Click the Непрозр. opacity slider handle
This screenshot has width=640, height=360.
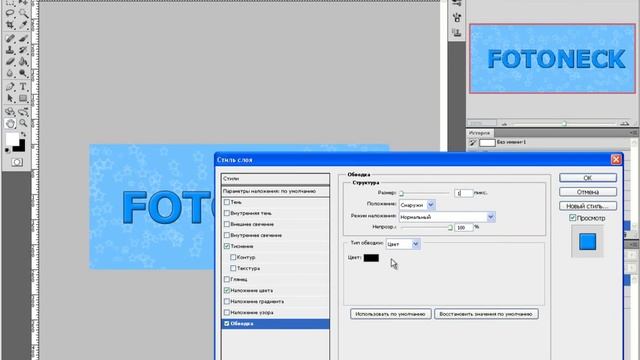pyautogui.click(x=450, y=228)
